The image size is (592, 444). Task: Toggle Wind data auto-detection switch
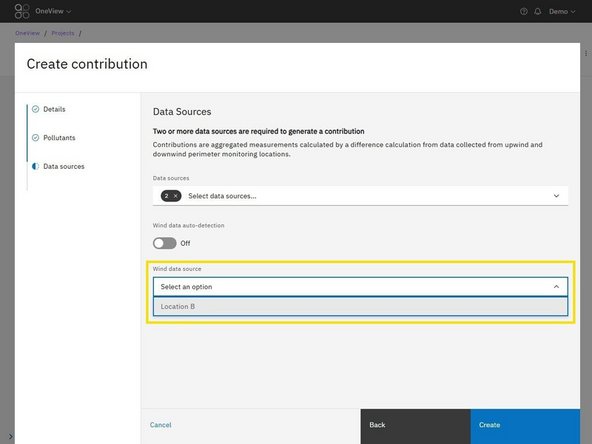(x=165, y=243)
